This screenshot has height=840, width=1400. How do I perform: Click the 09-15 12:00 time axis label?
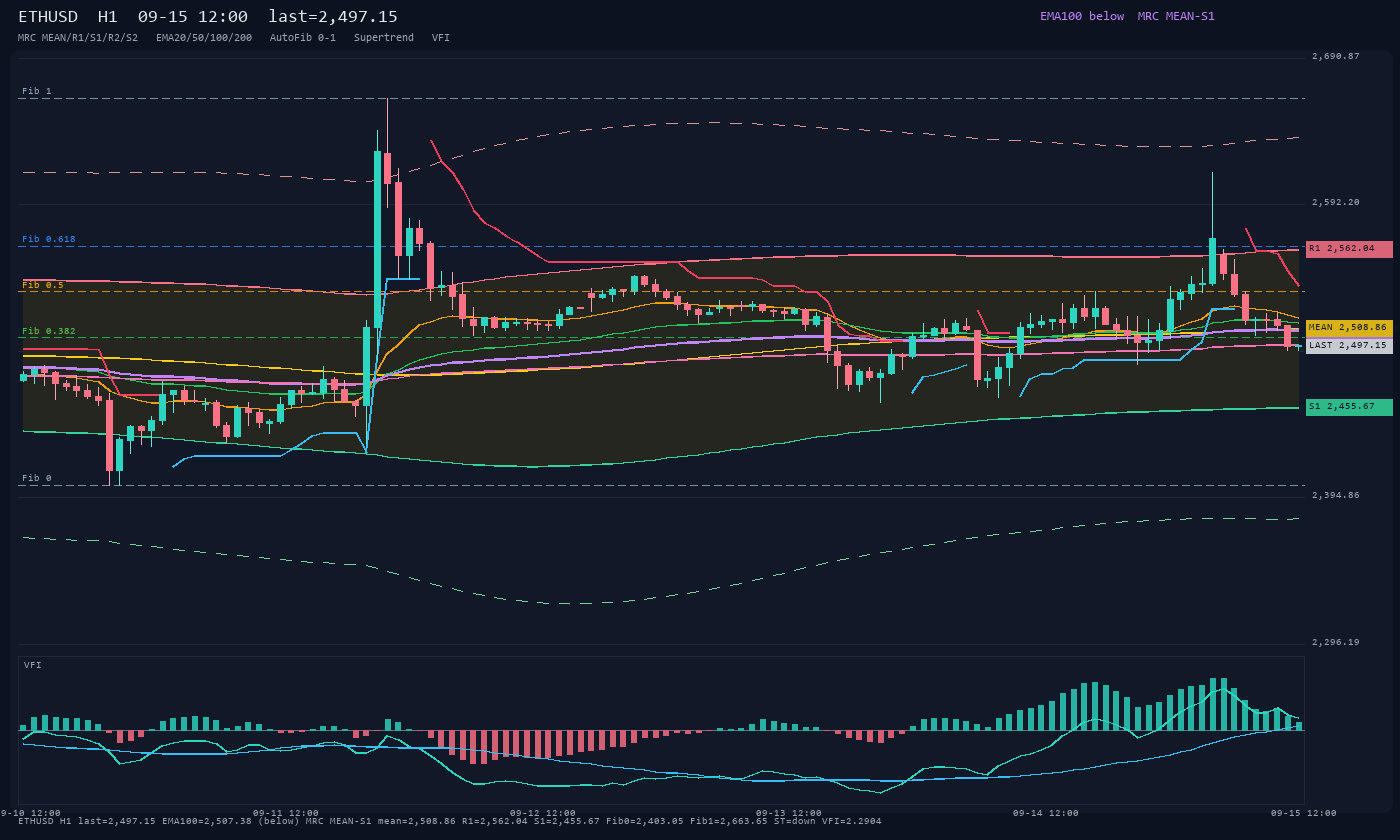click(1304, 813)
